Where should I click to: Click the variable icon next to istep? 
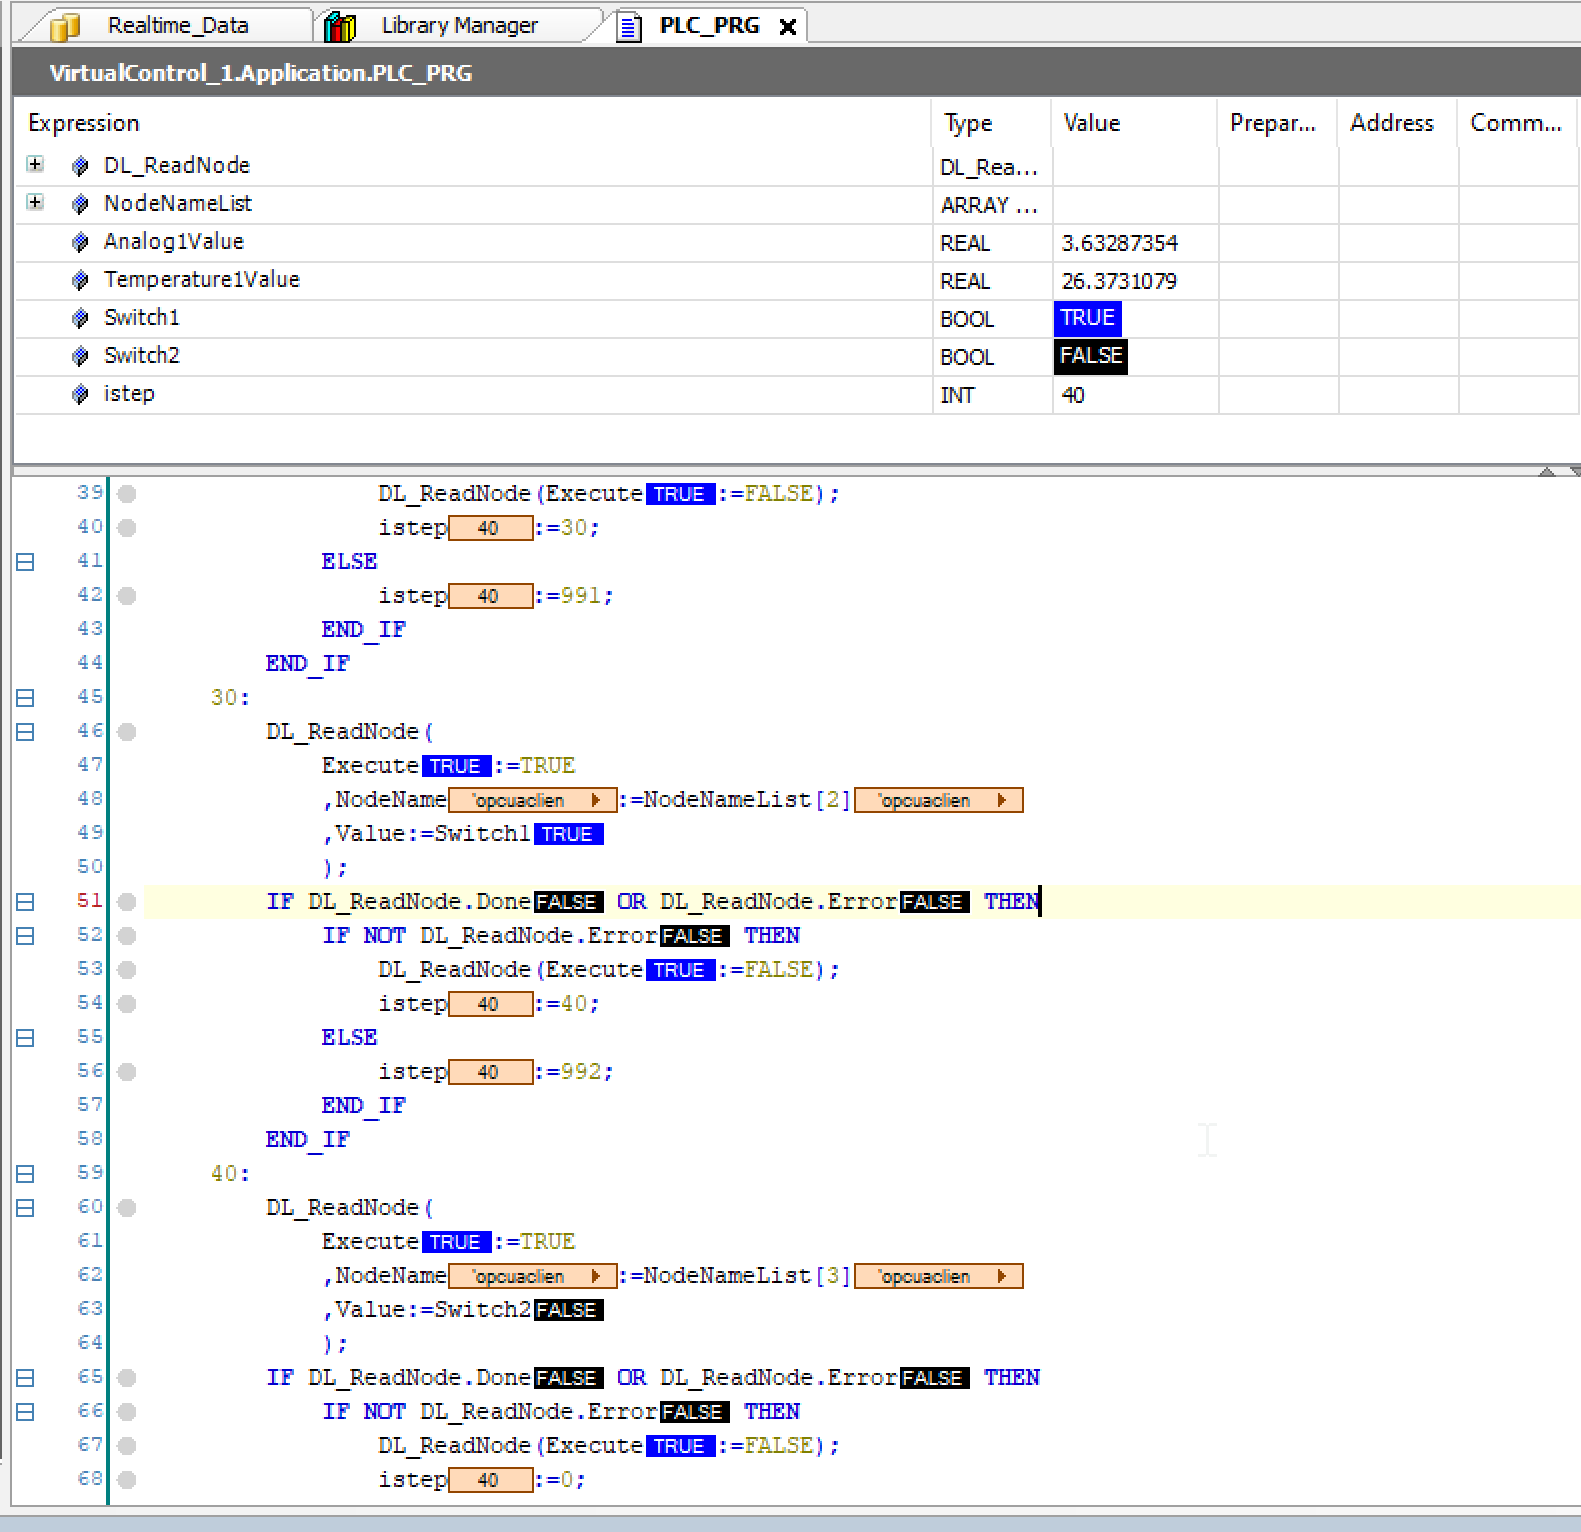point(81,394)
